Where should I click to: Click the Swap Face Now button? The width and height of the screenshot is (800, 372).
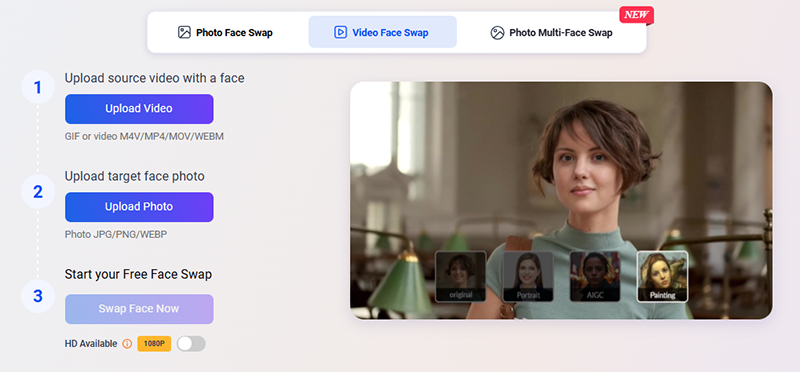tap(139, 309)
